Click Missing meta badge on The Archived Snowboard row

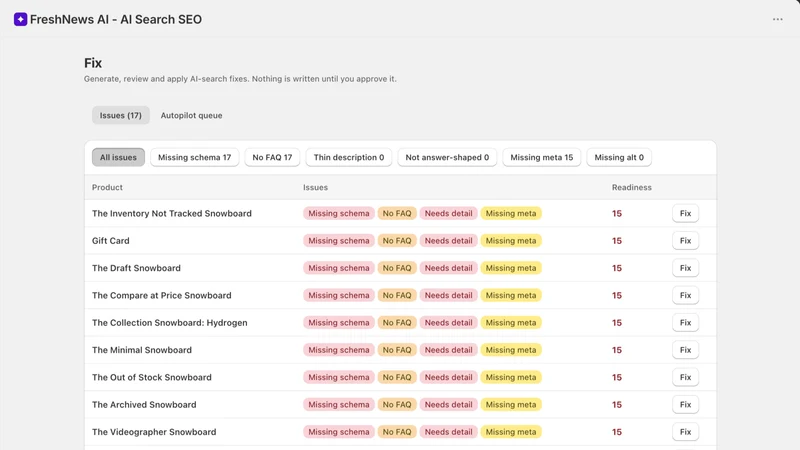point(511,405)
